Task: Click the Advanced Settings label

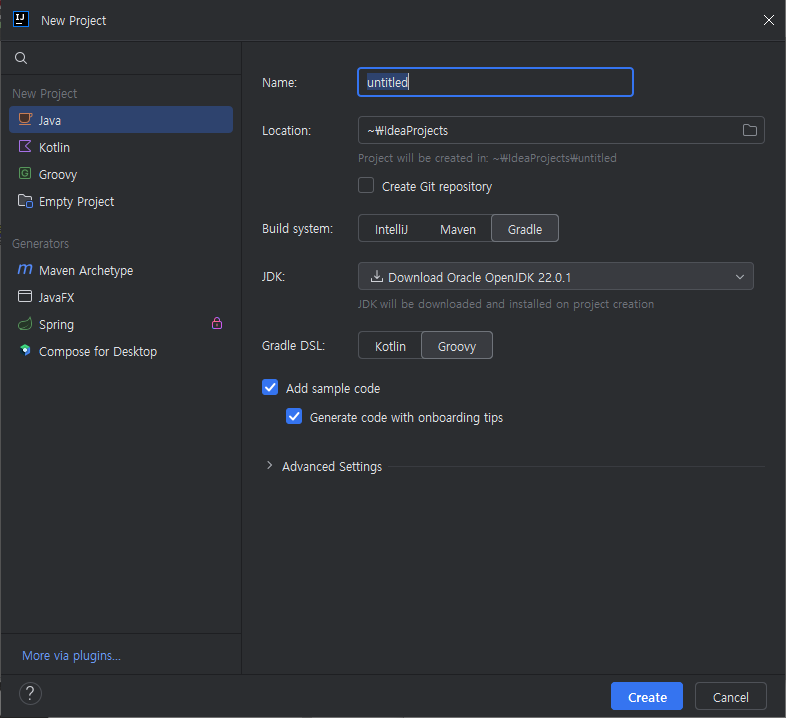Action: [332, 466]
